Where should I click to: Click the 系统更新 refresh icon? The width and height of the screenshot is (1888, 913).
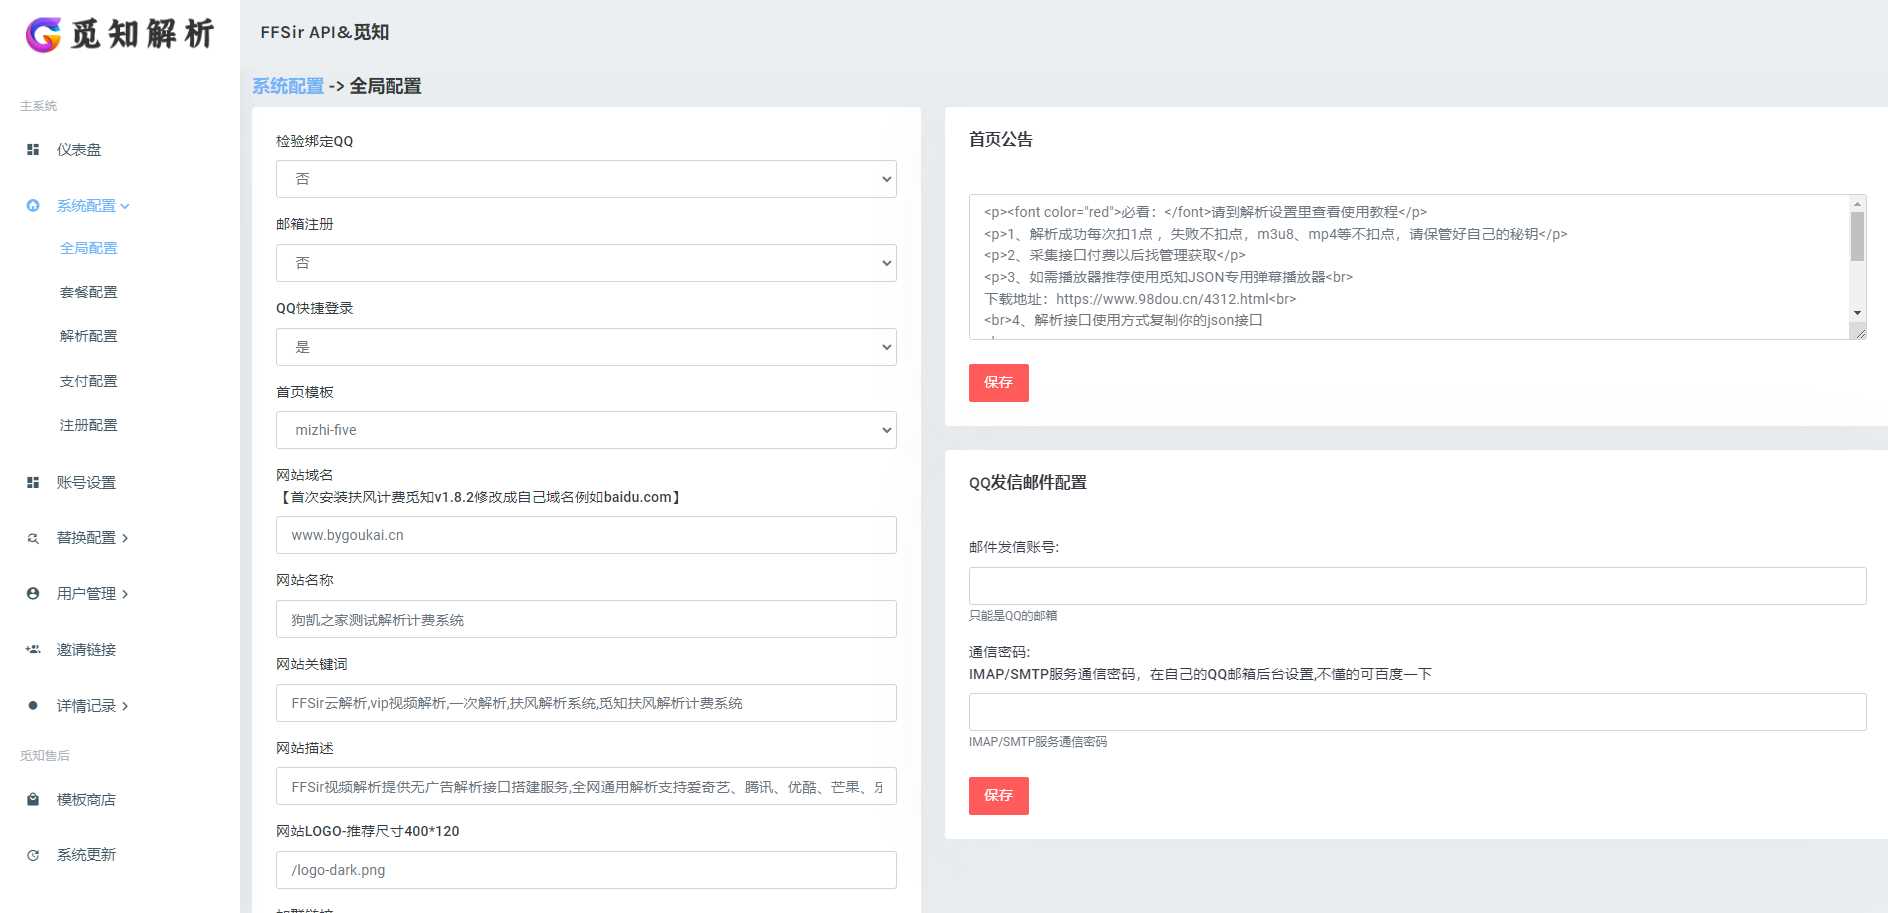pyautogui.click(x=32, y=855)
